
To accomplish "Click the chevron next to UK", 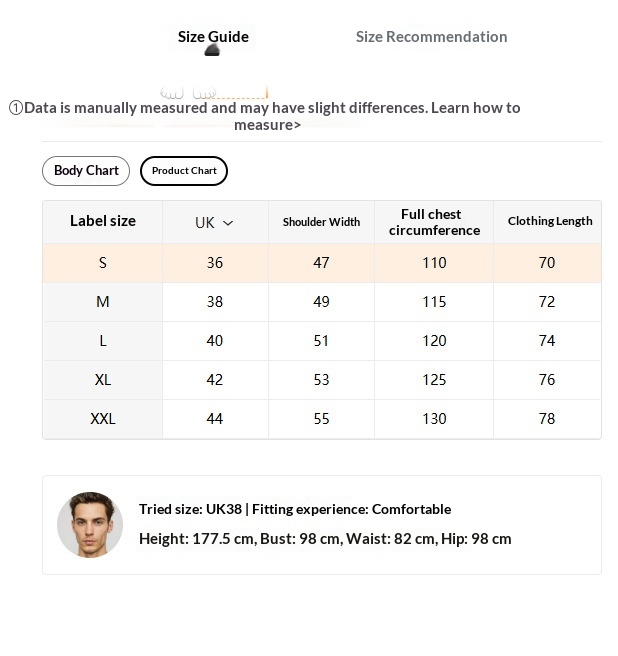I will click(x=228, y=223).
